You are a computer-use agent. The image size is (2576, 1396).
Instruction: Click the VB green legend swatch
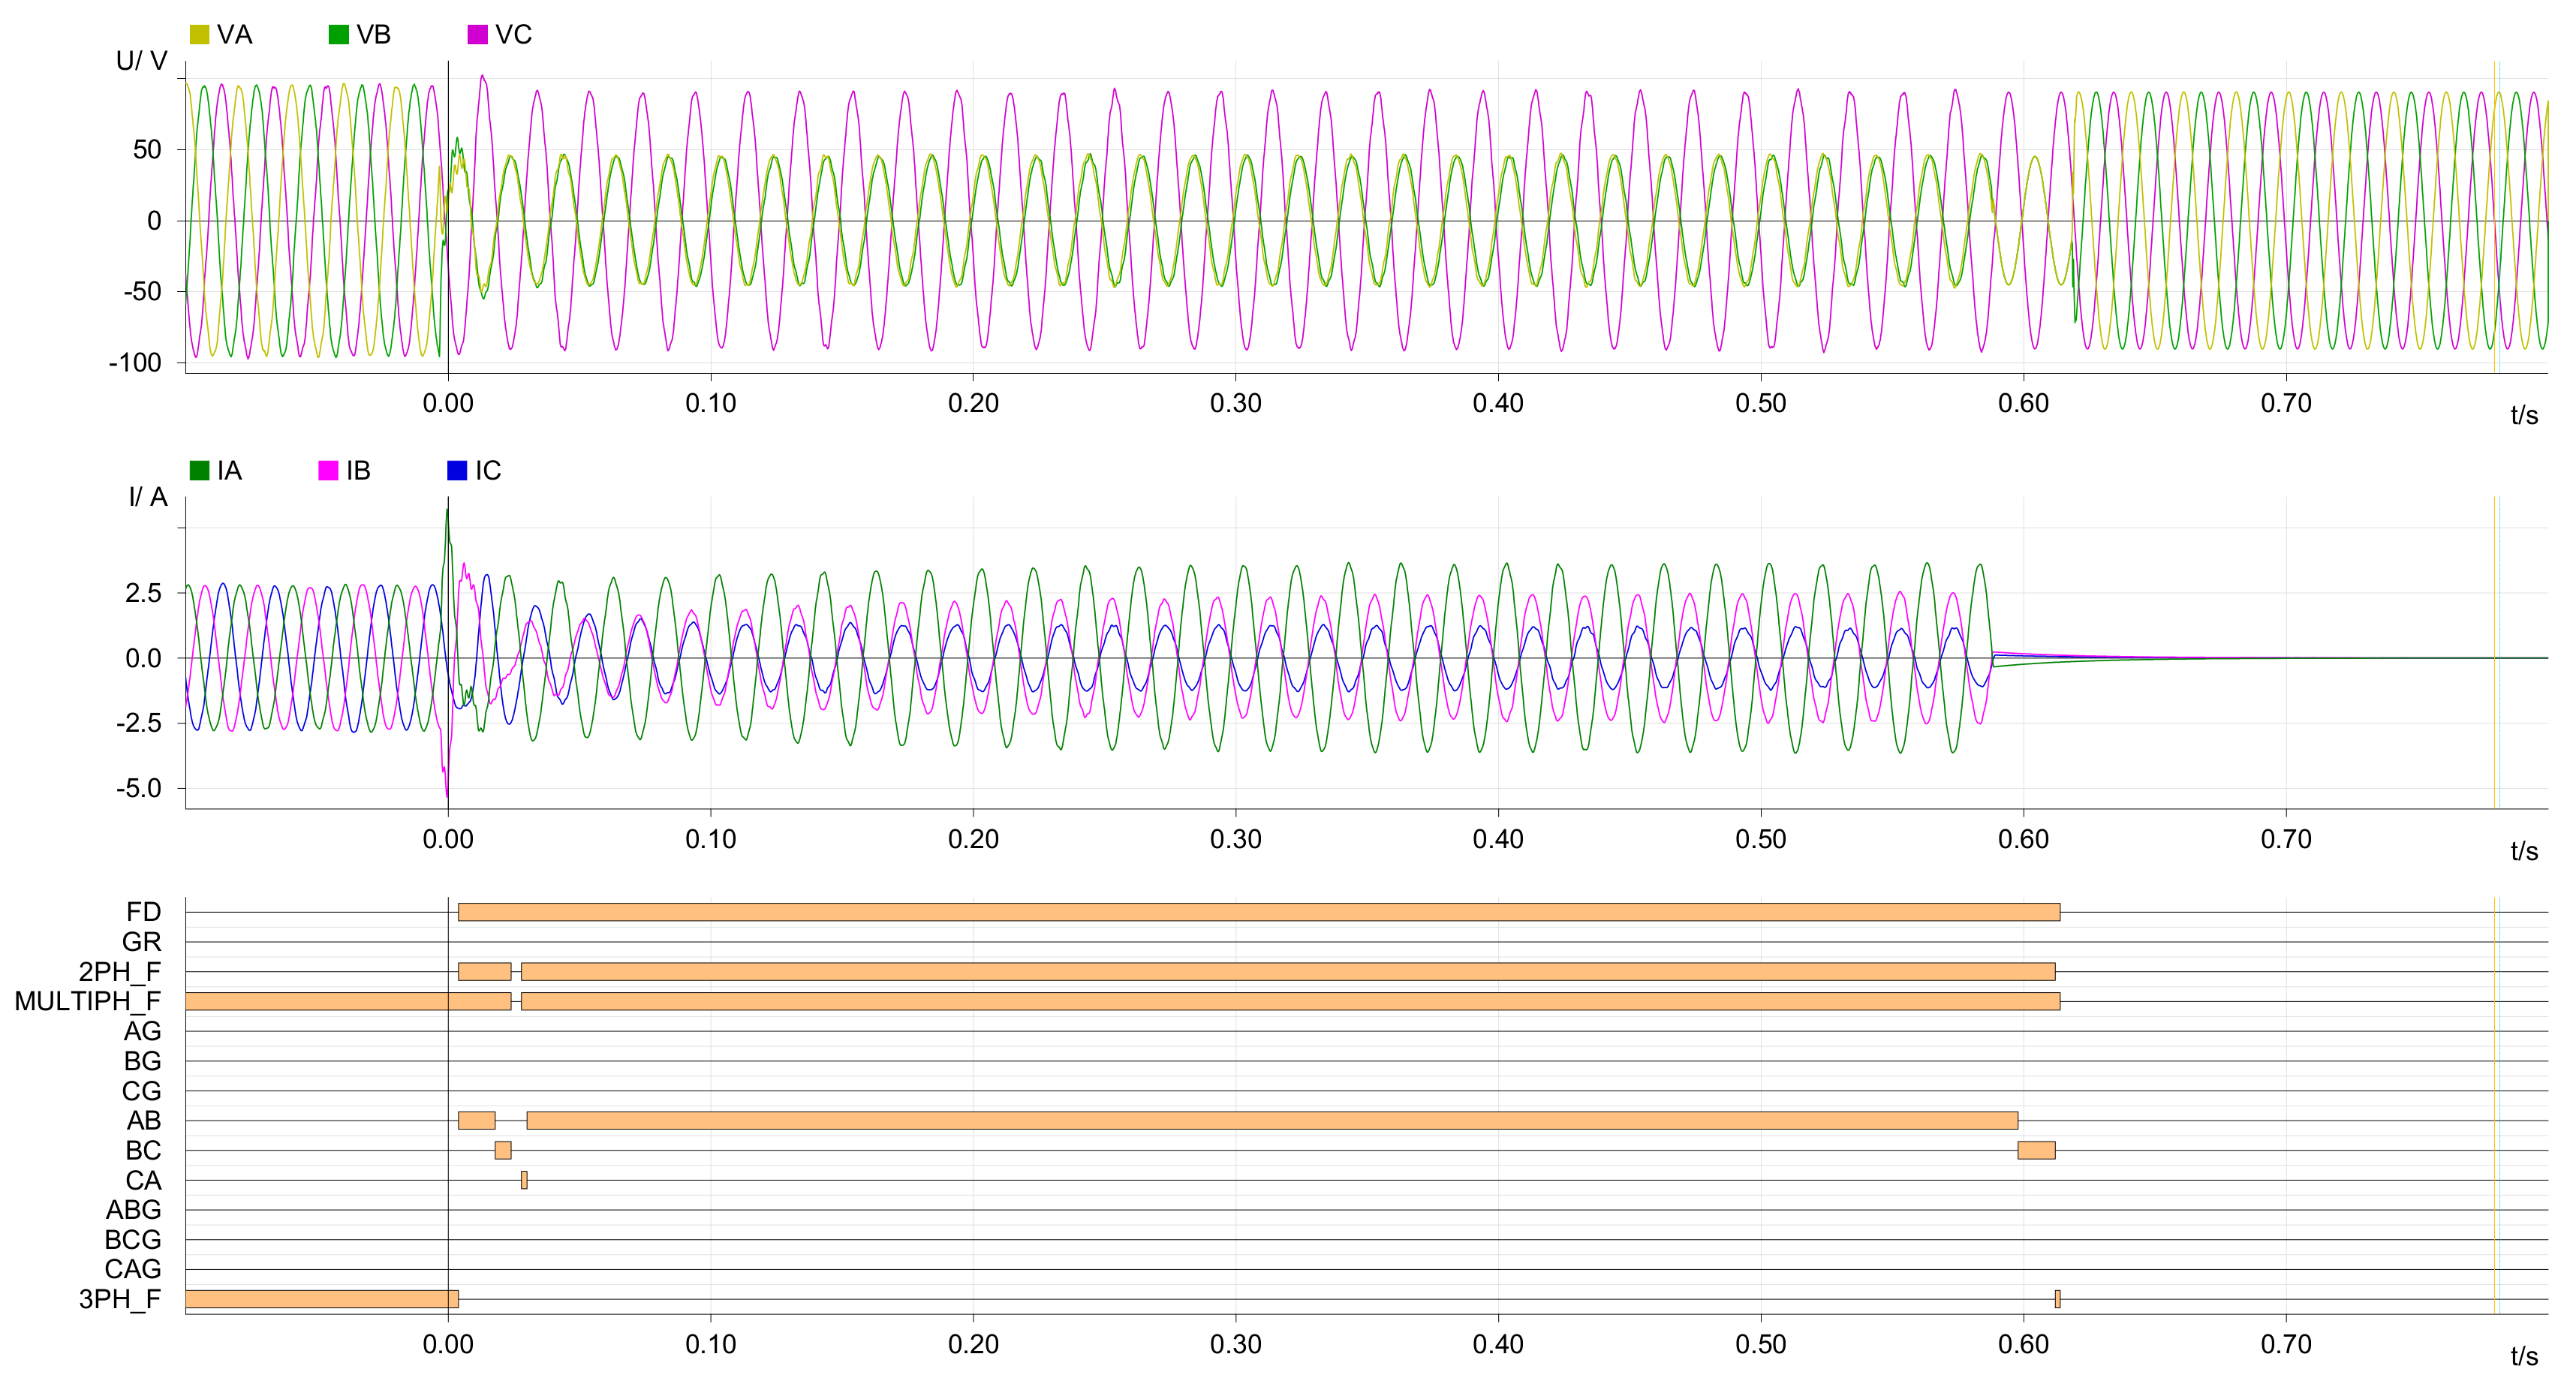(338, 35)
